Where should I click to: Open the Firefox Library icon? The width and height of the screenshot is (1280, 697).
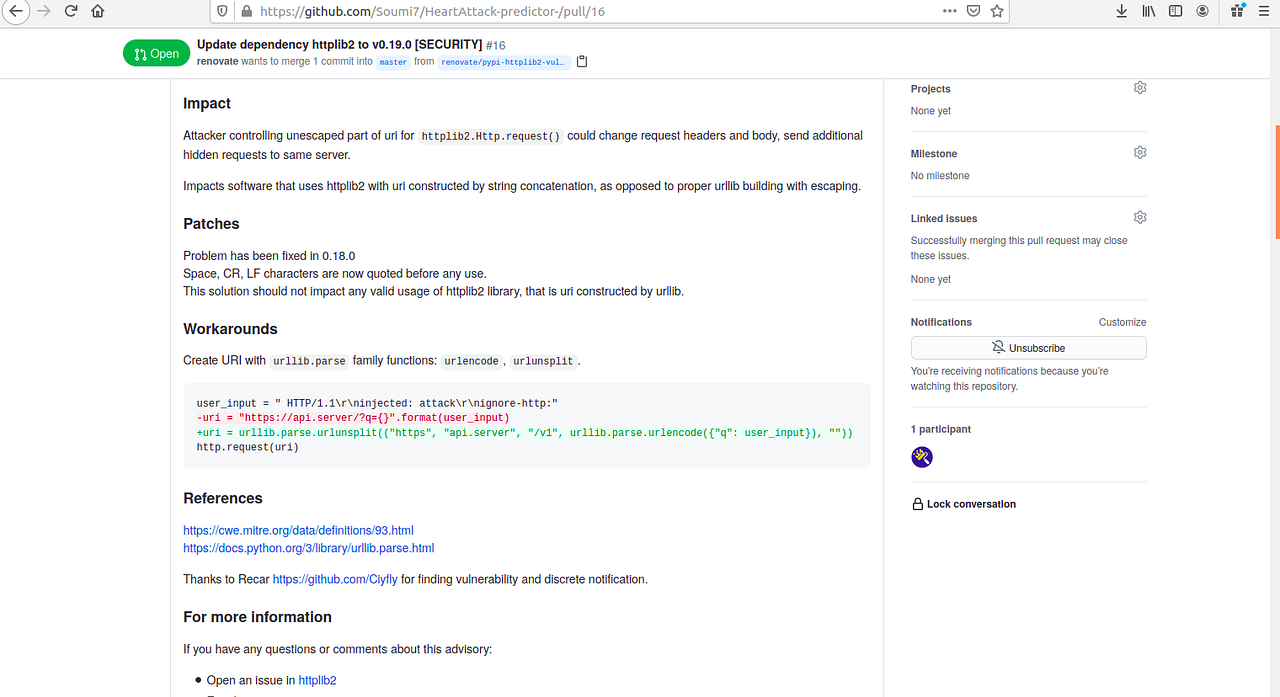[x=1148, y=11]
